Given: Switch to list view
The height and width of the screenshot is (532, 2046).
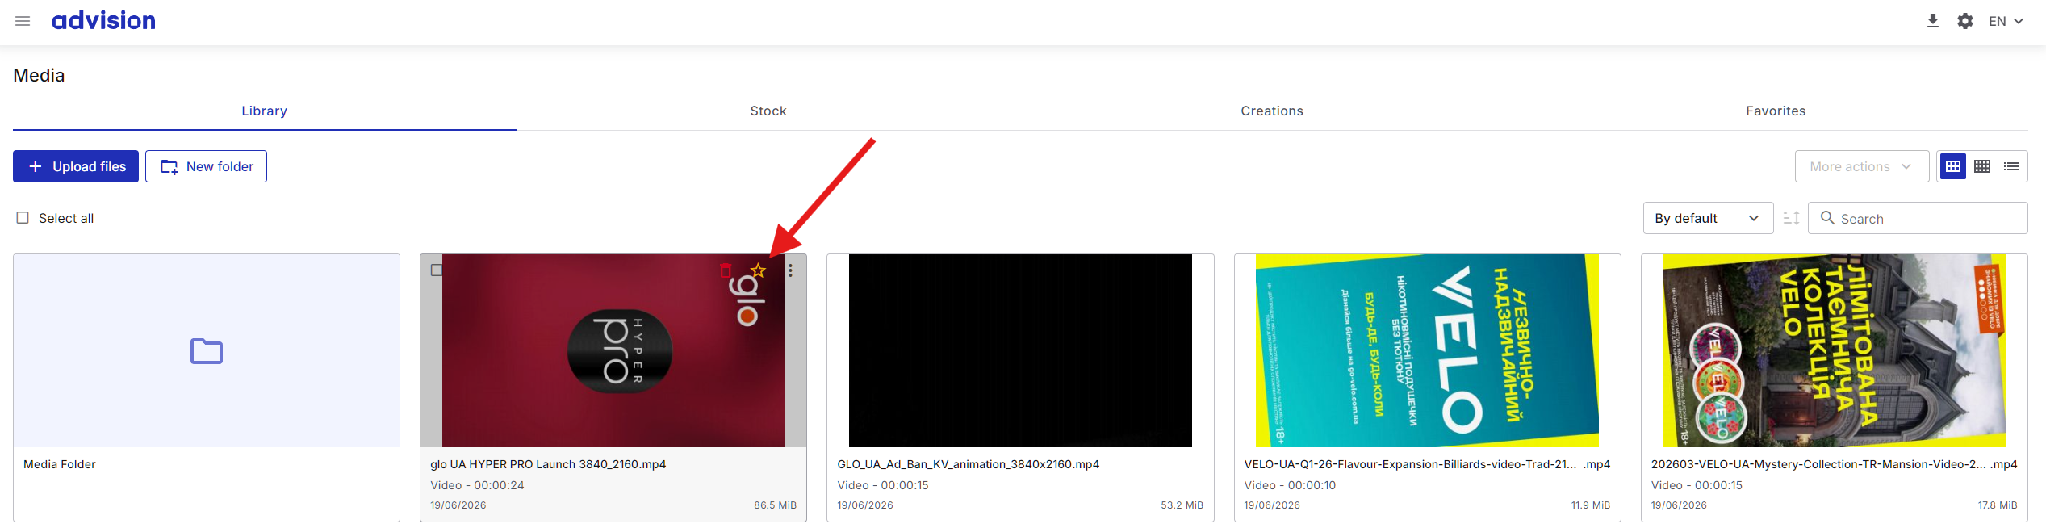Looking at the screenshot, I should pos(2011,166).
